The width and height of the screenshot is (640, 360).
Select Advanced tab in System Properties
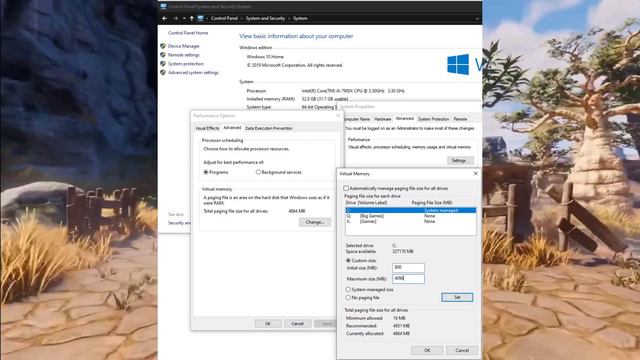tap(404, 119)
